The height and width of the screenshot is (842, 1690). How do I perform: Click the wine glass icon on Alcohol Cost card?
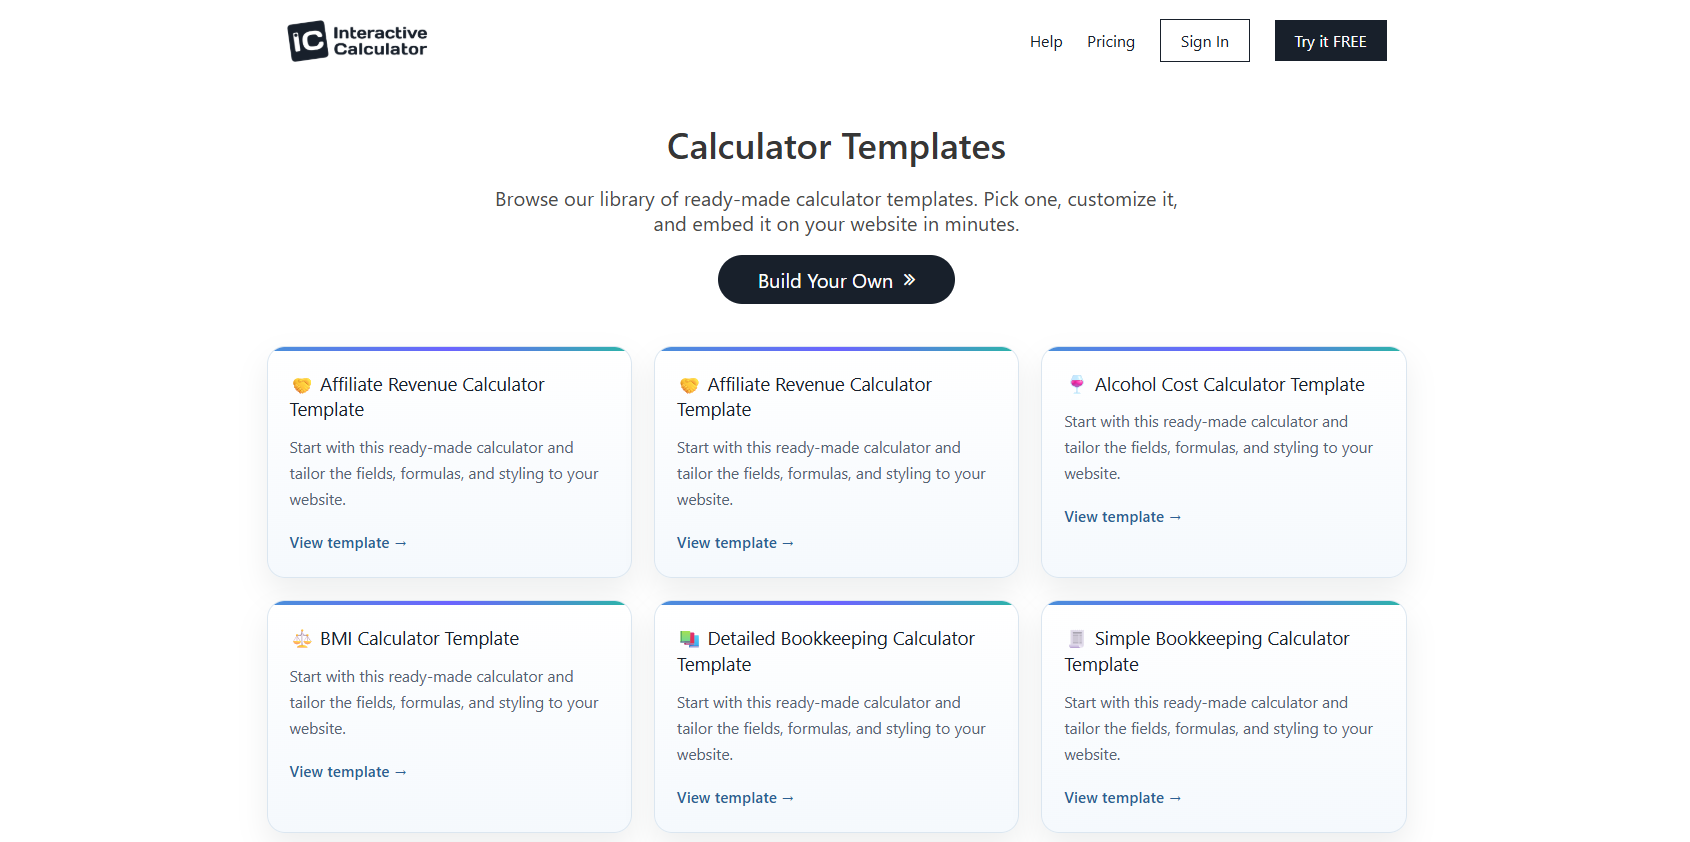tap(1077, 384)
